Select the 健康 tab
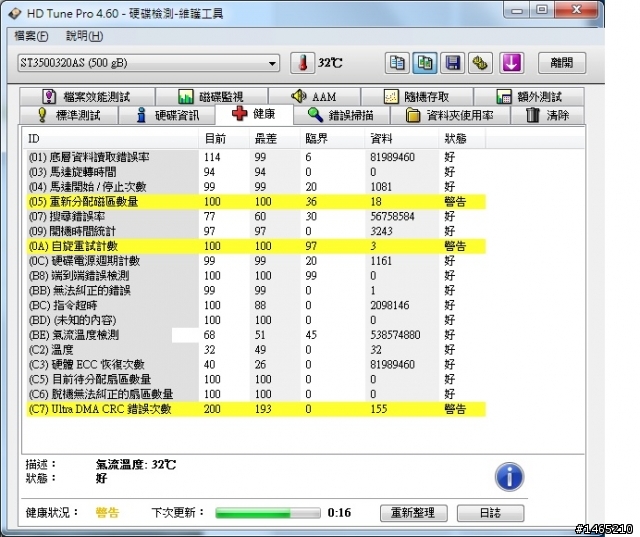 254,114
